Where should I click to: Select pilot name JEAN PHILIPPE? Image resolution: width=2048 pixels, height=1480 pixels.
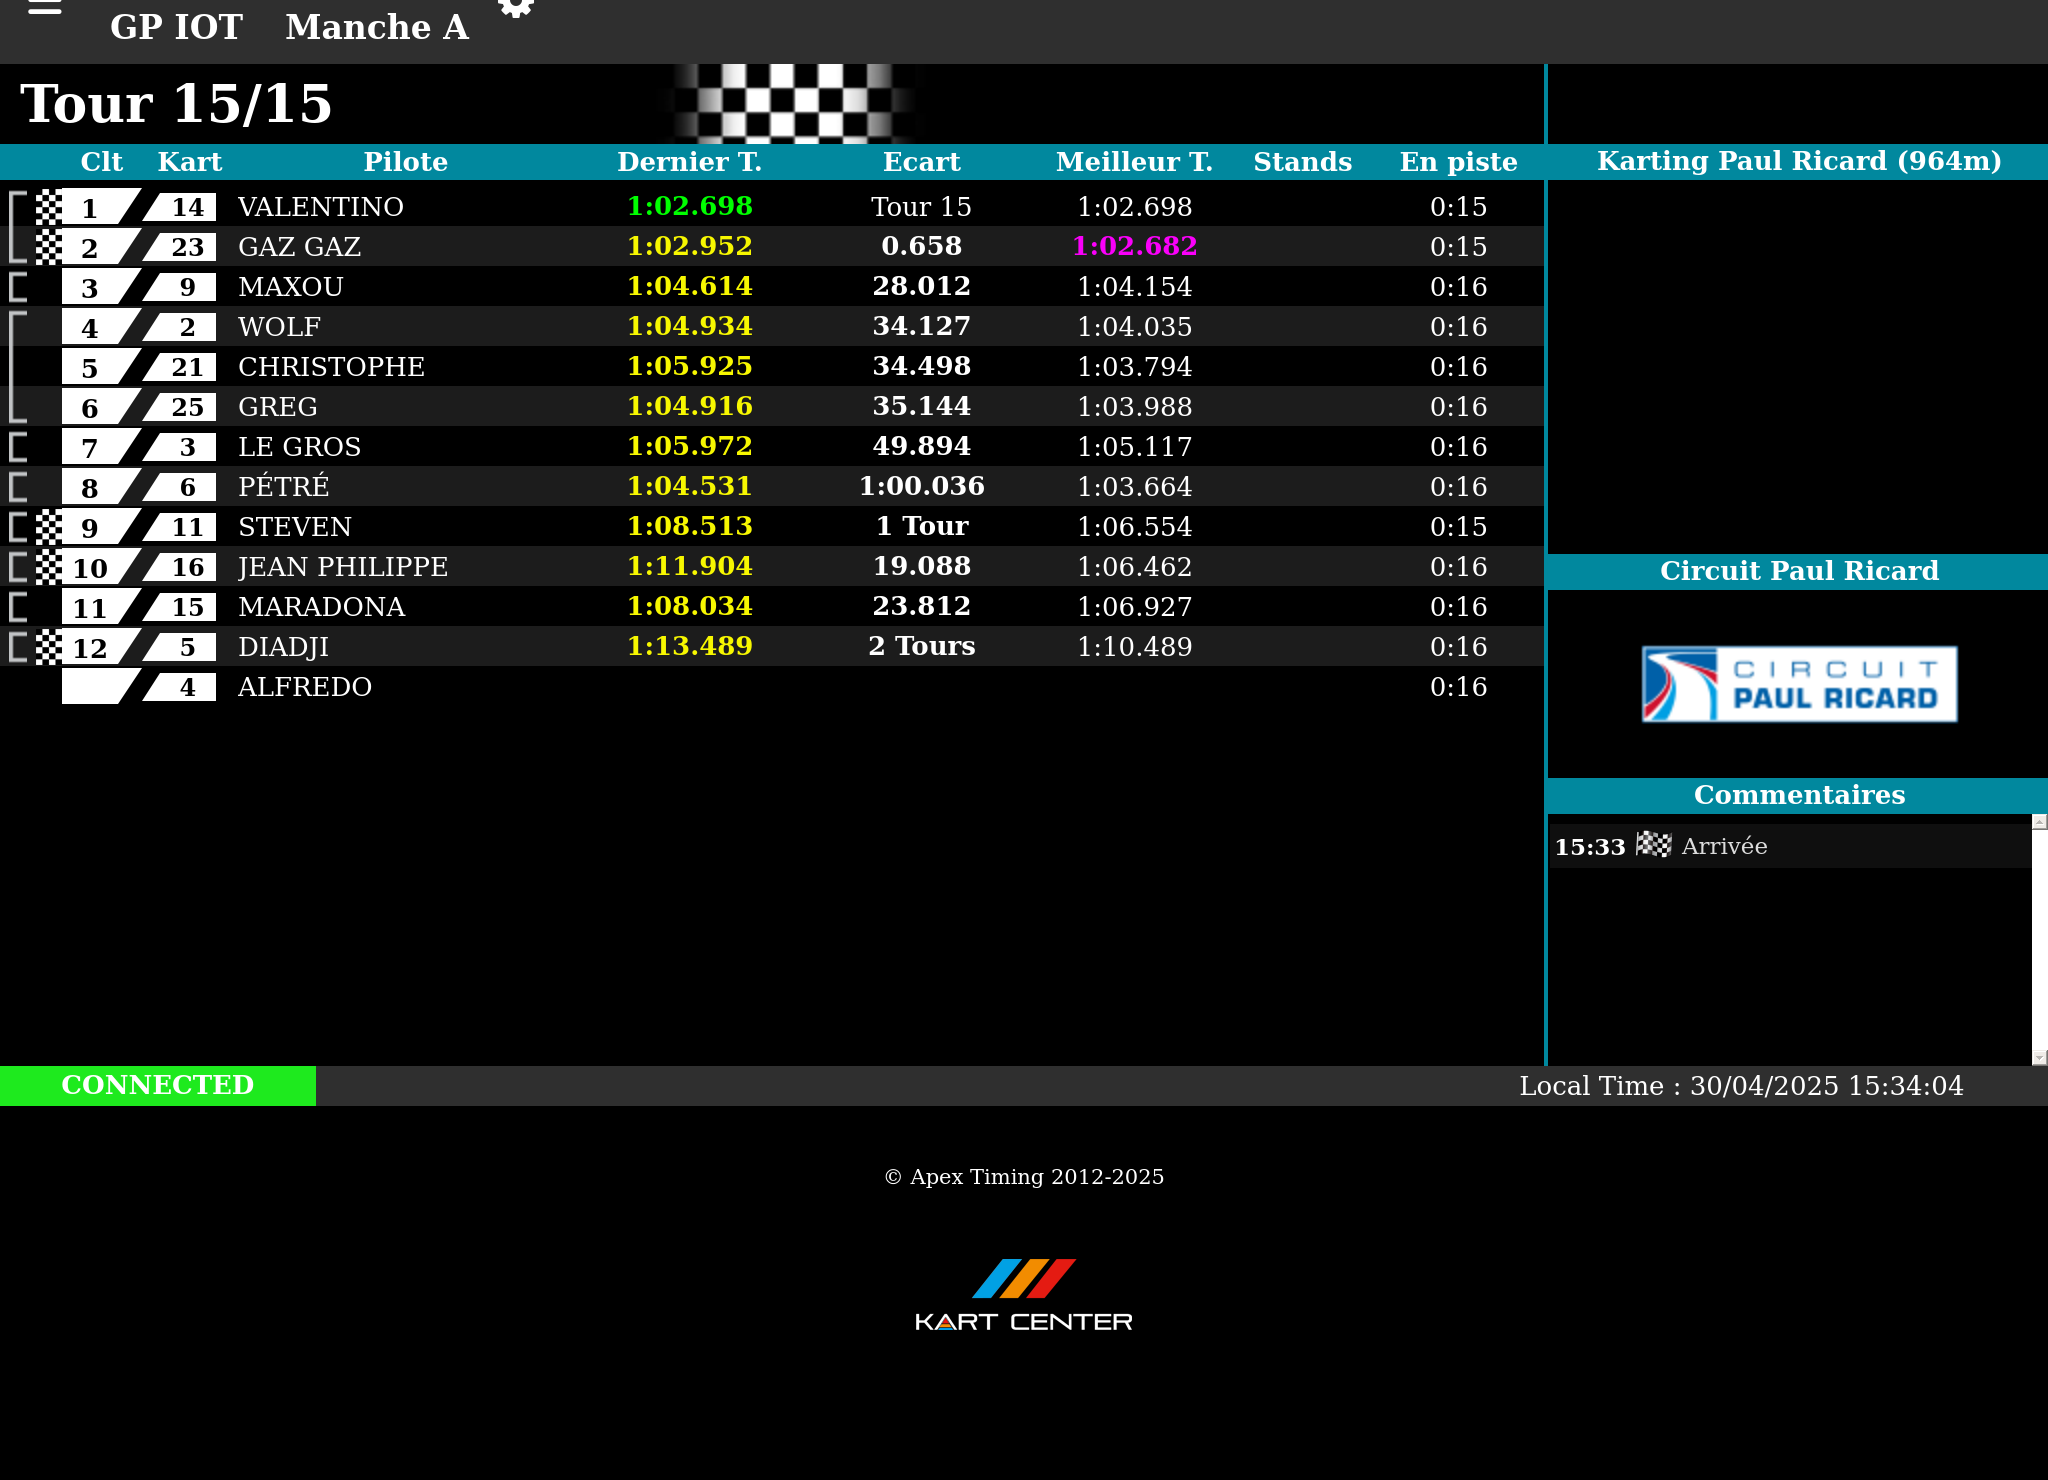(342, 567)
